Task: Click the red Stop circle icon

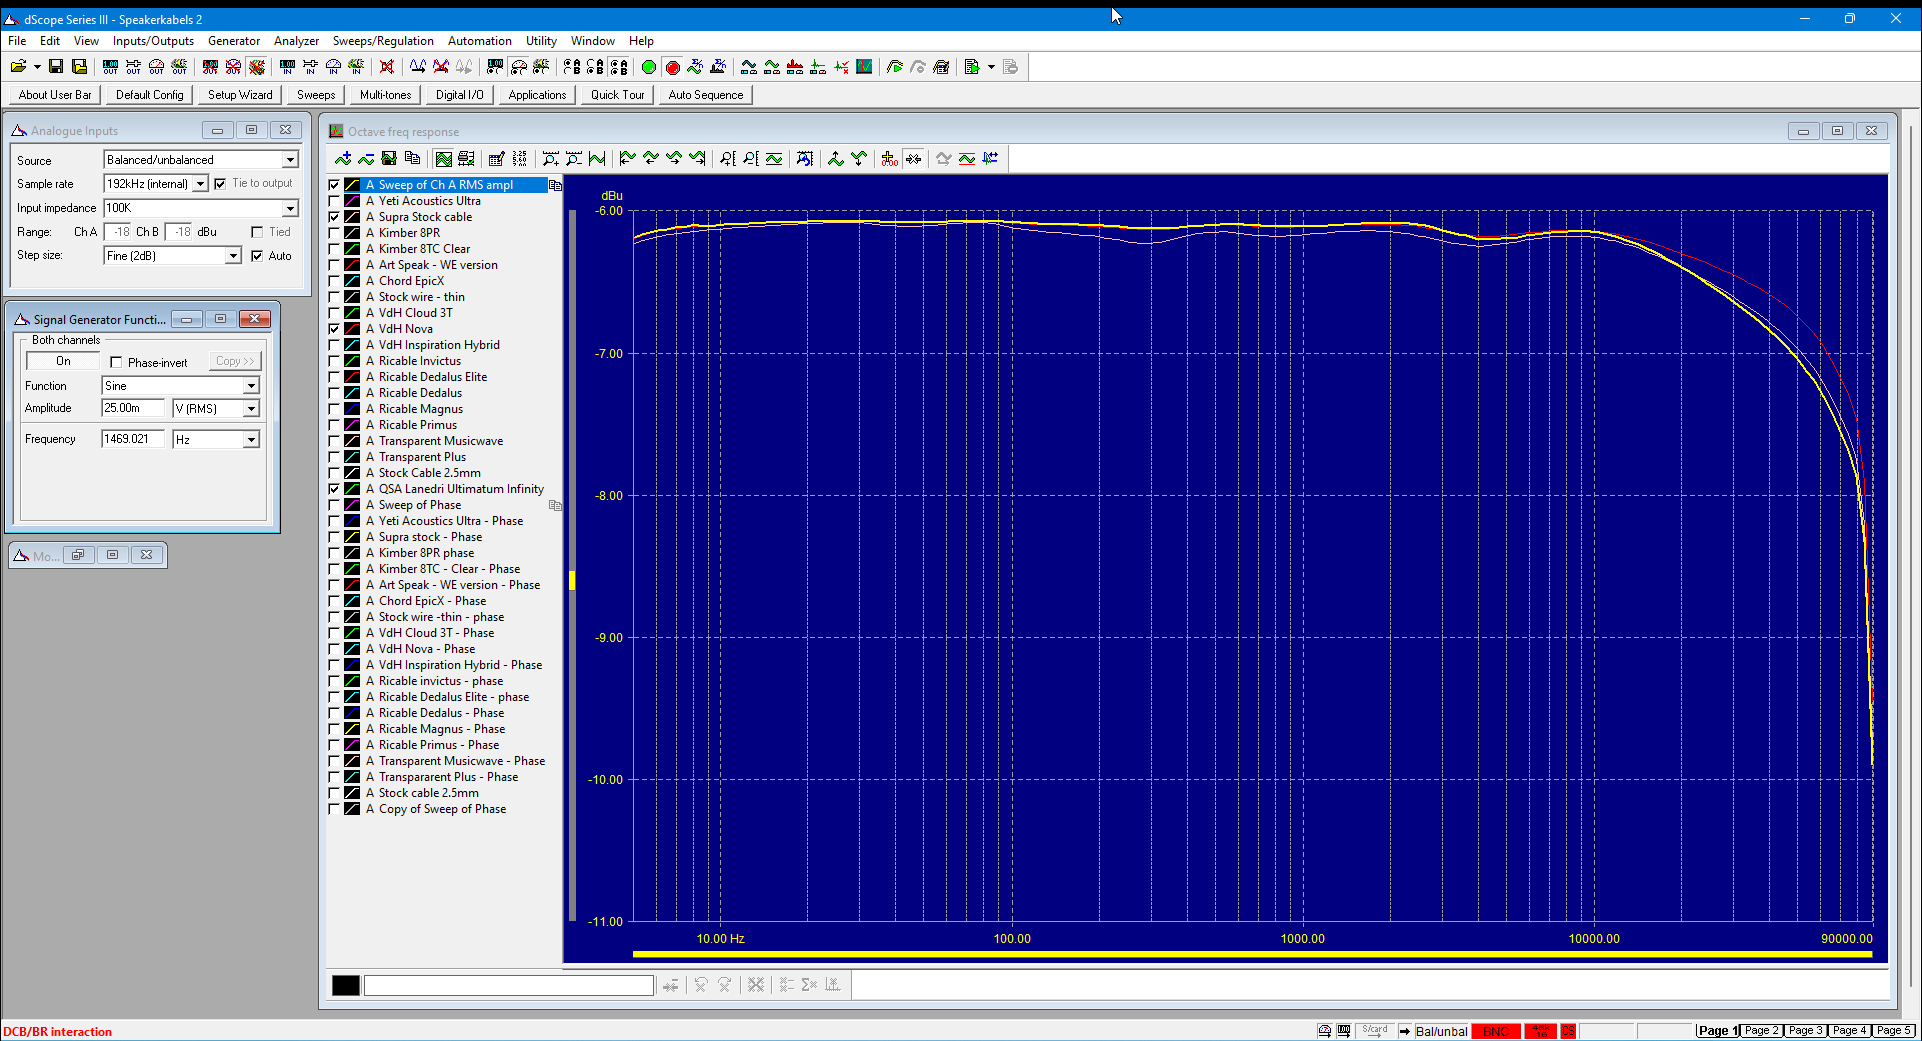Action: (673, 67)
